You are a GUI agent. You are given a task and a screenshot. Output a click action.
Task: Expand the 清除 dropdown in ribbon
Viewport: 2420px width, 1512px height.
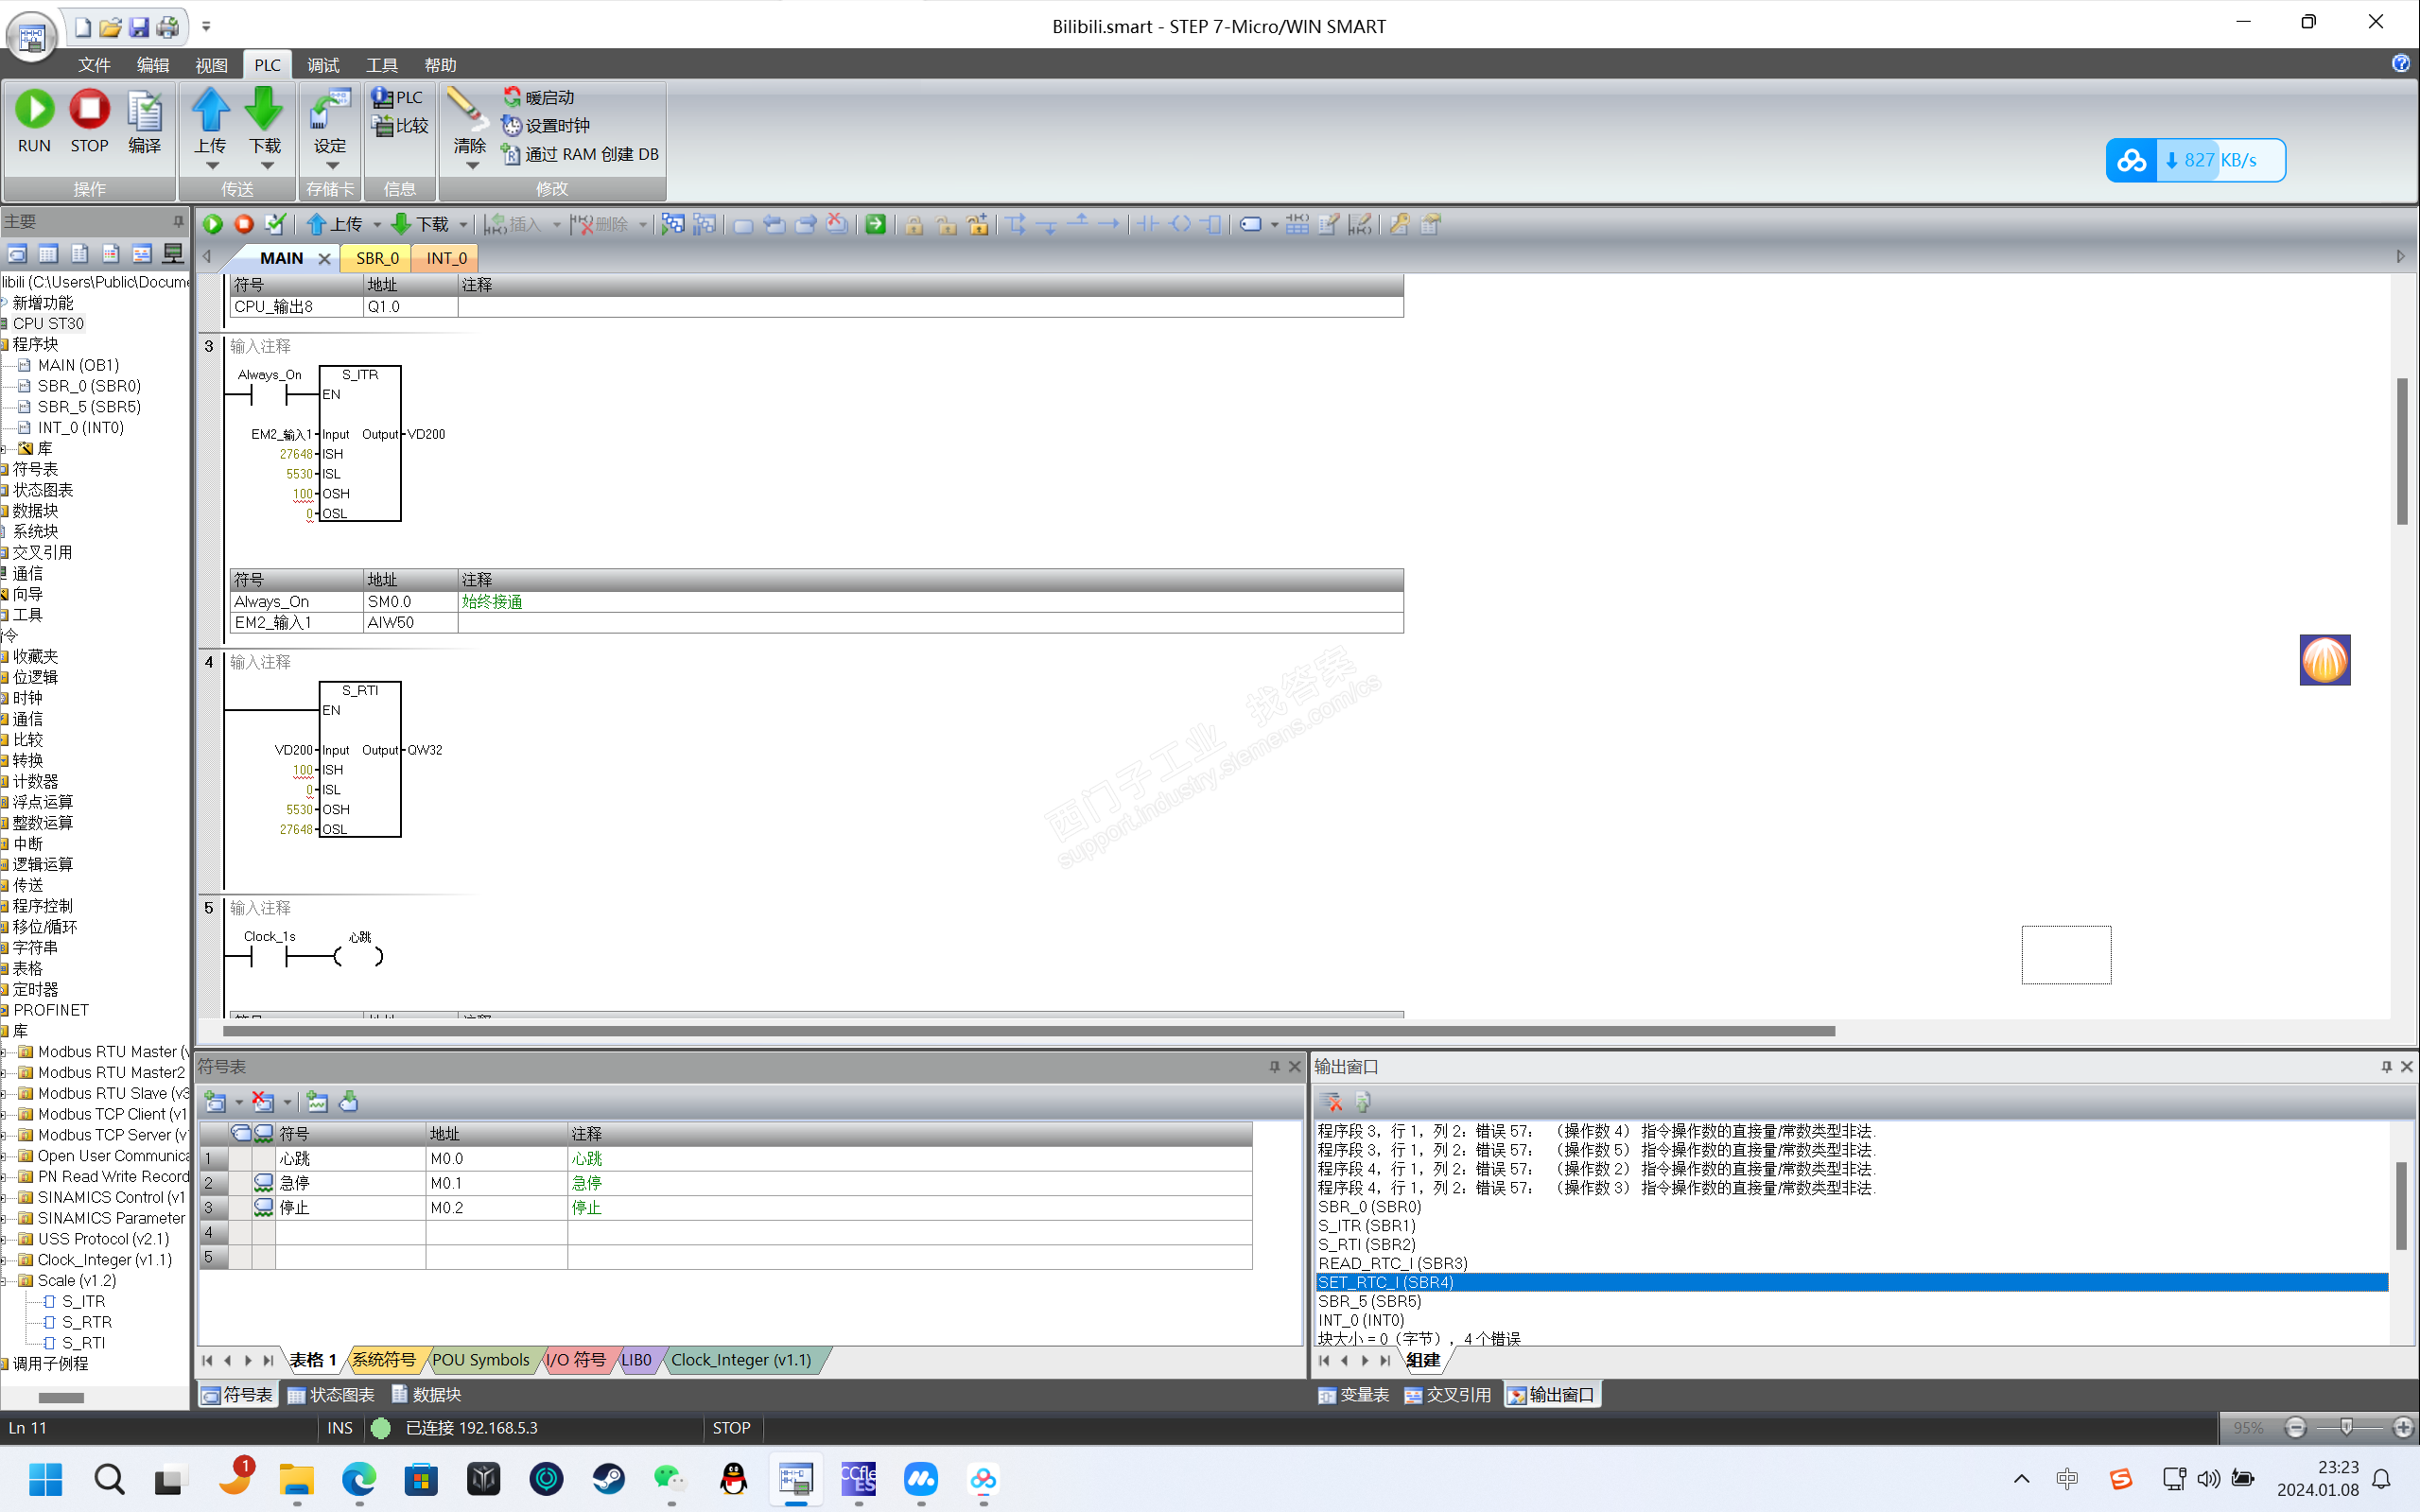[471, 166]
